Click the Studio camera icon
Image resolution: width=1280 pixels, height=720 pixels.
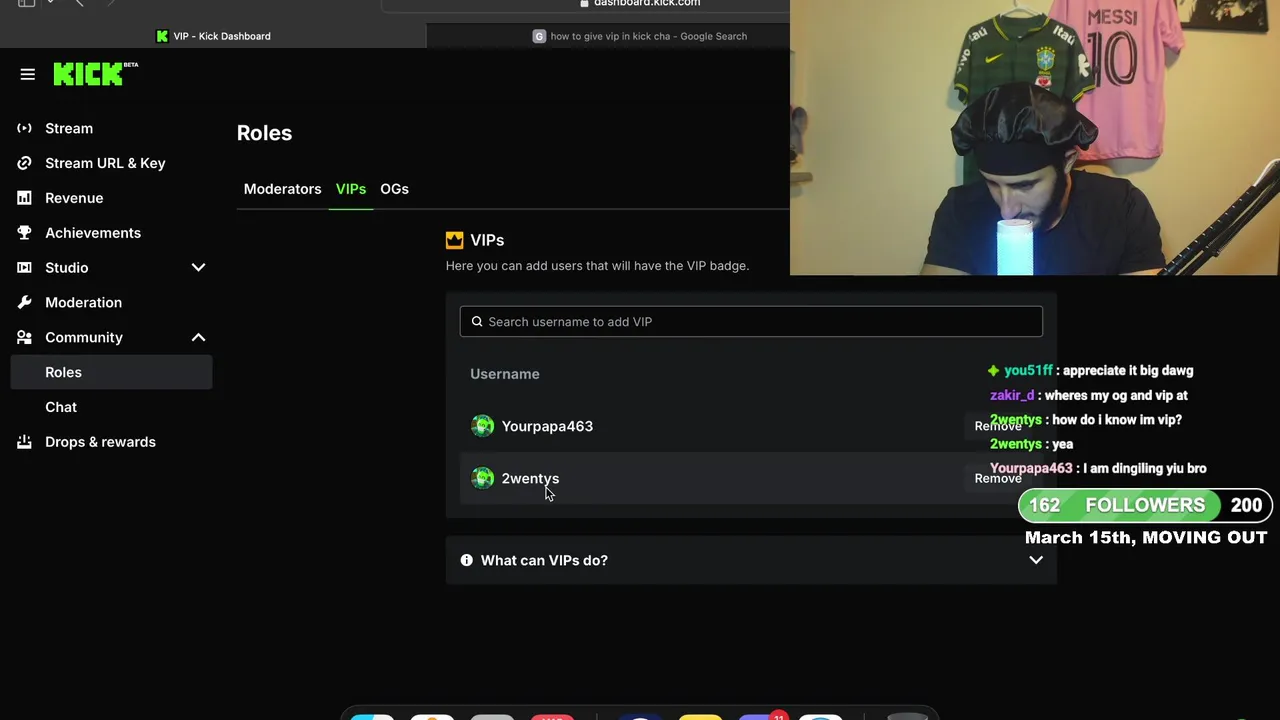tap(25, 268)
